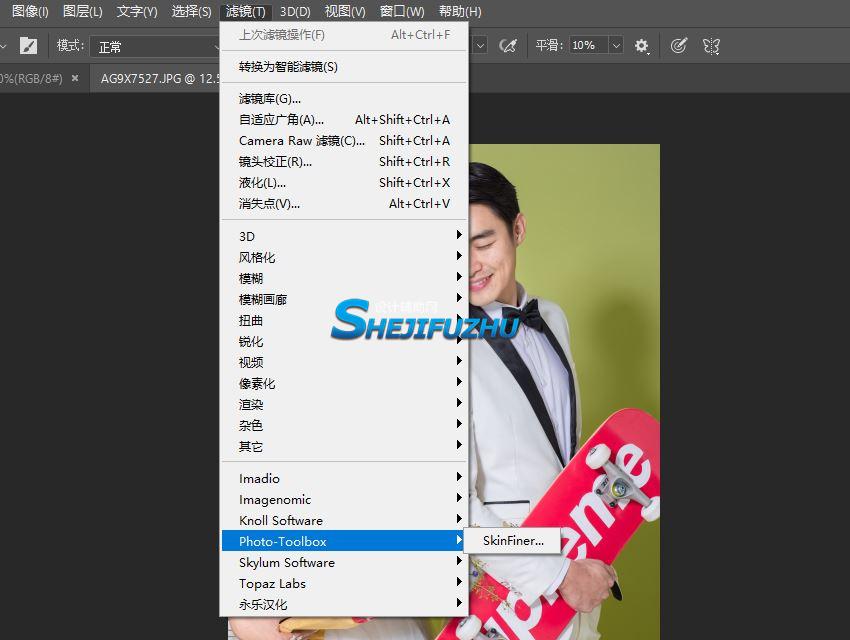
Task: Launch SkinFiner... from the submenu
Action: (512, 540)
